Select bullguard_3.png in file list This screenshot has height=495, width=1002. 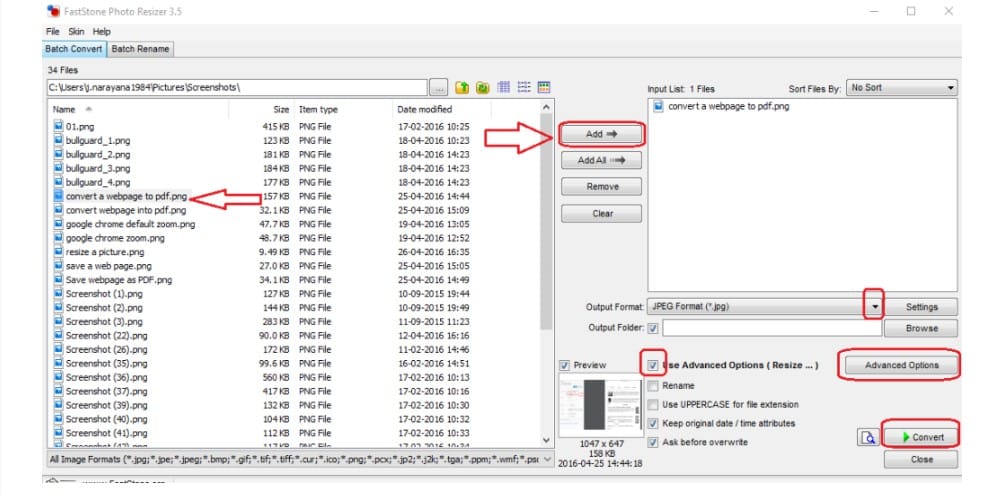pyautogui.click(x=98, y=169)
